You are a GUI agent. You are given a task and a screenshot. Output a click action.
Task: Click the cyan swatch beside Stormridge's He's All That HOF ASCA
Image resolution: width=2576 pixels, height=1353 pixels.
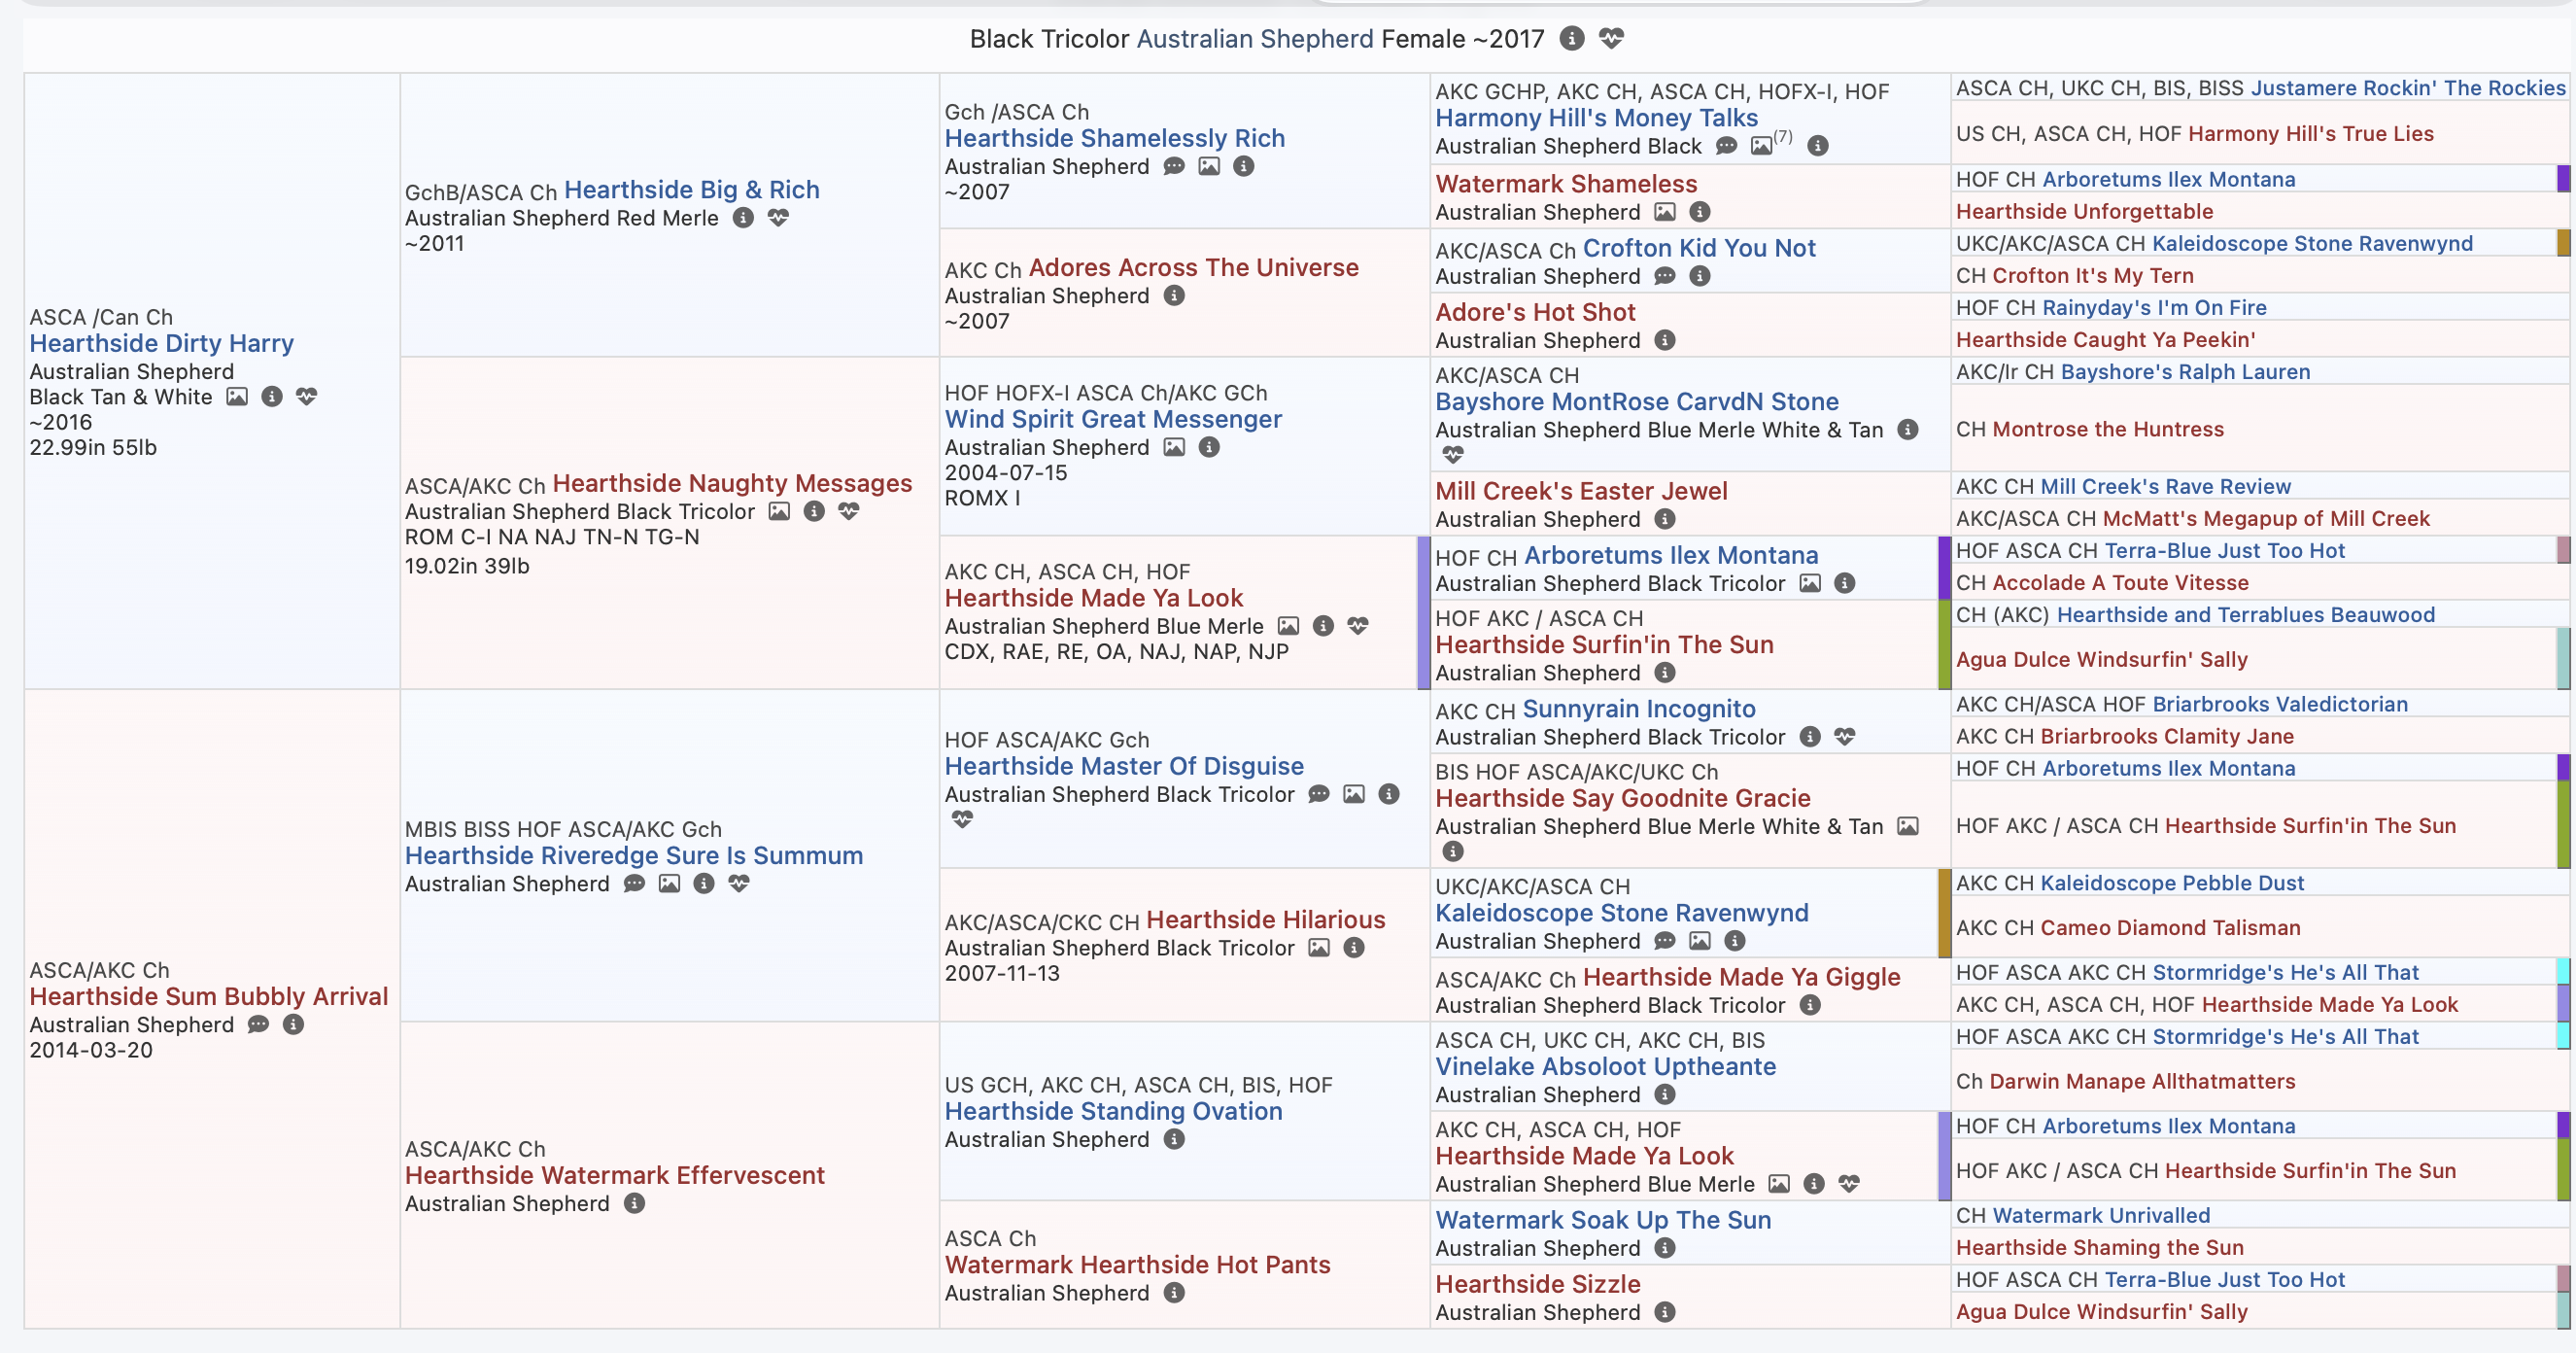2563,971
